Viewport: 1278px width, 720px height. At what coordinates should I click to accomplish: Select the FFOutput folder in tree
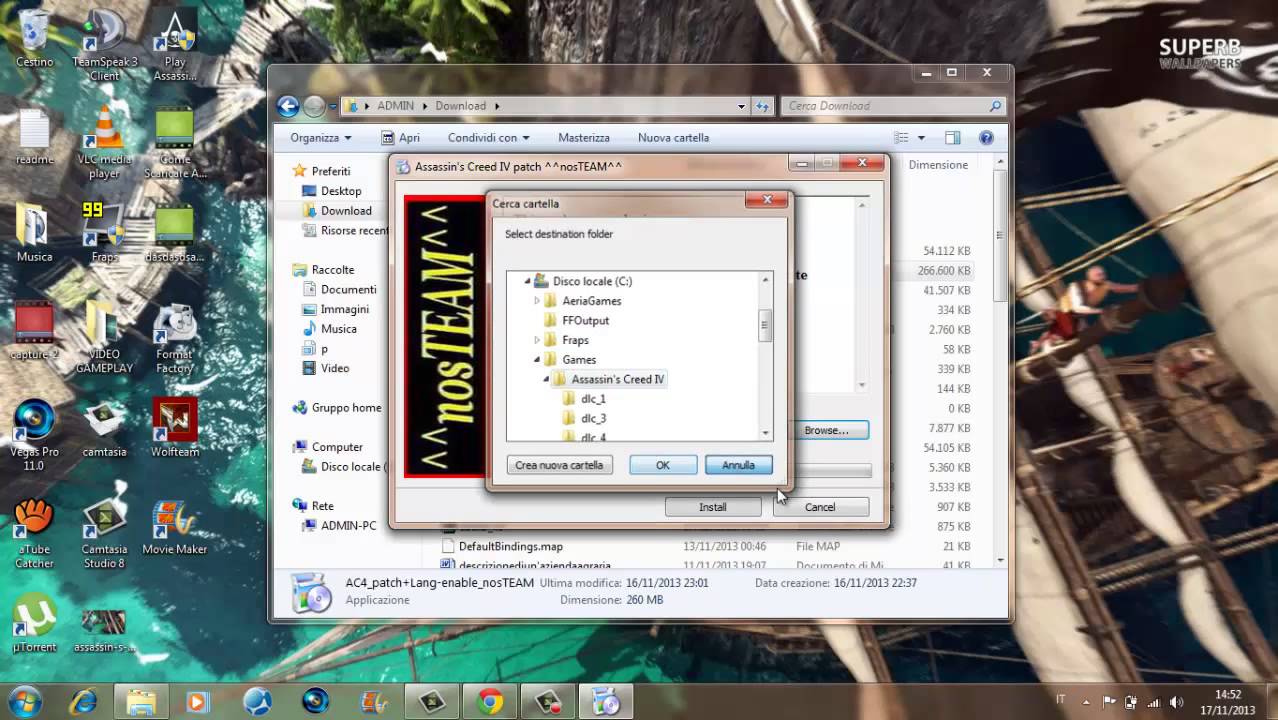[585, 321]
